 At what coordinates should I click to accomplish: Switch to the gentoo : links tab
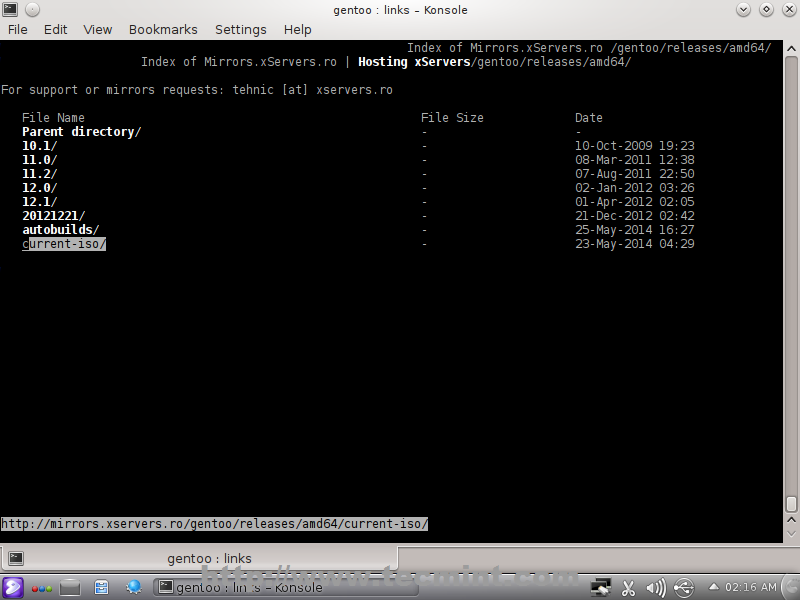pyautogui.click(x=205, y=558)
